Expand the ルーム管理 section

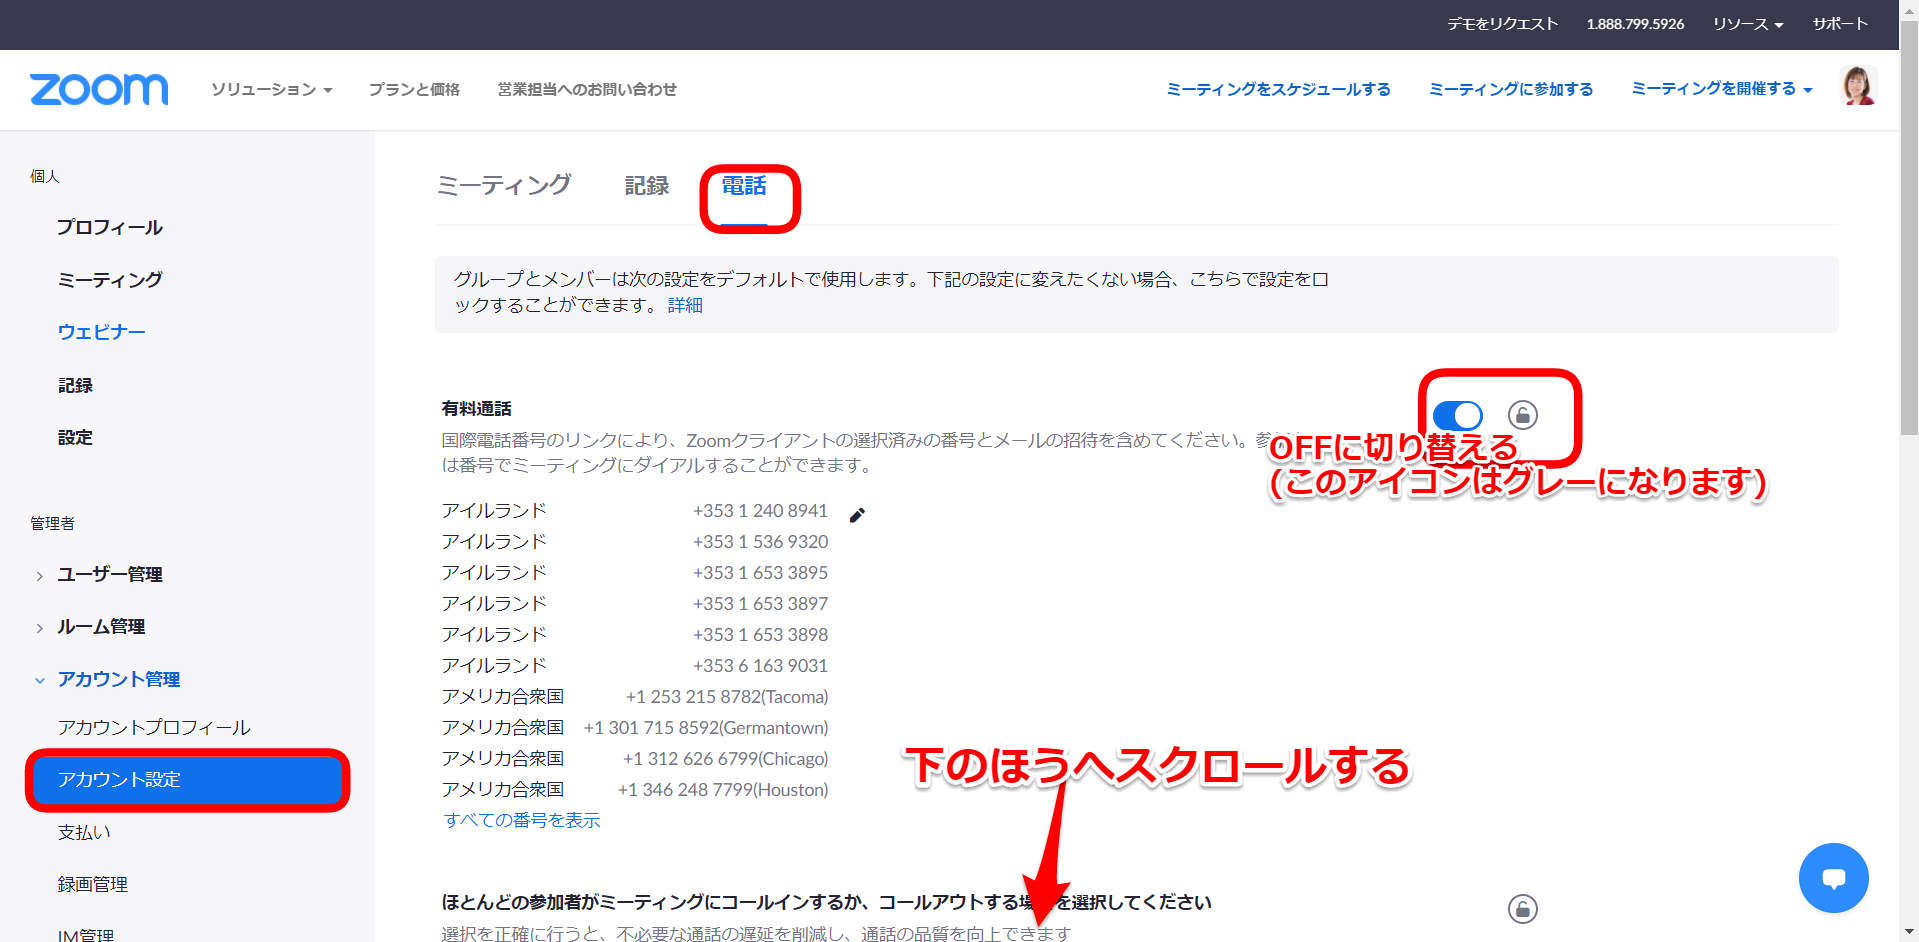click(101, 627)
